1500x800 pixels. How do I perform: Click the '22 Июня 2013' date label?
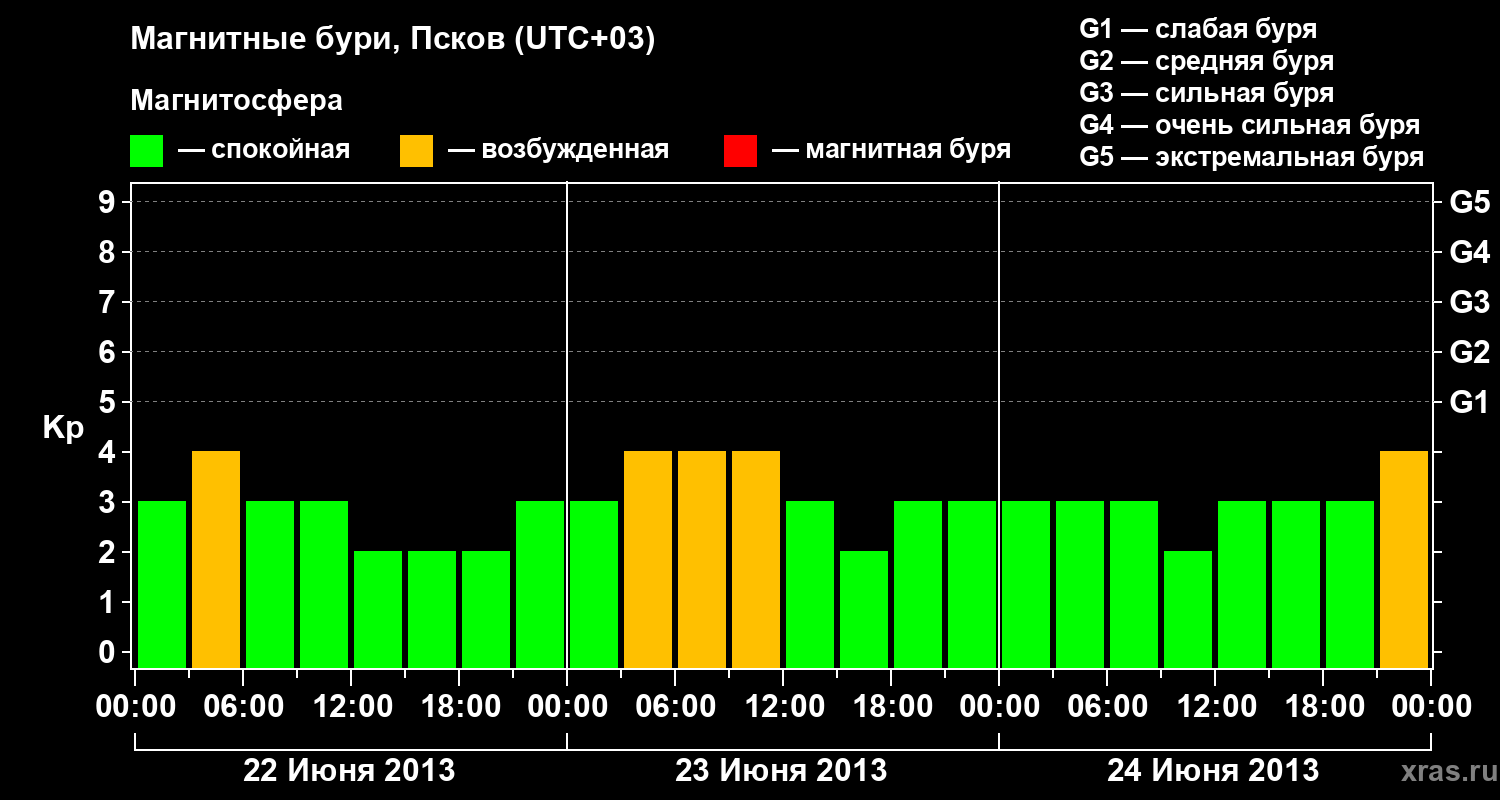click(350, 771)
